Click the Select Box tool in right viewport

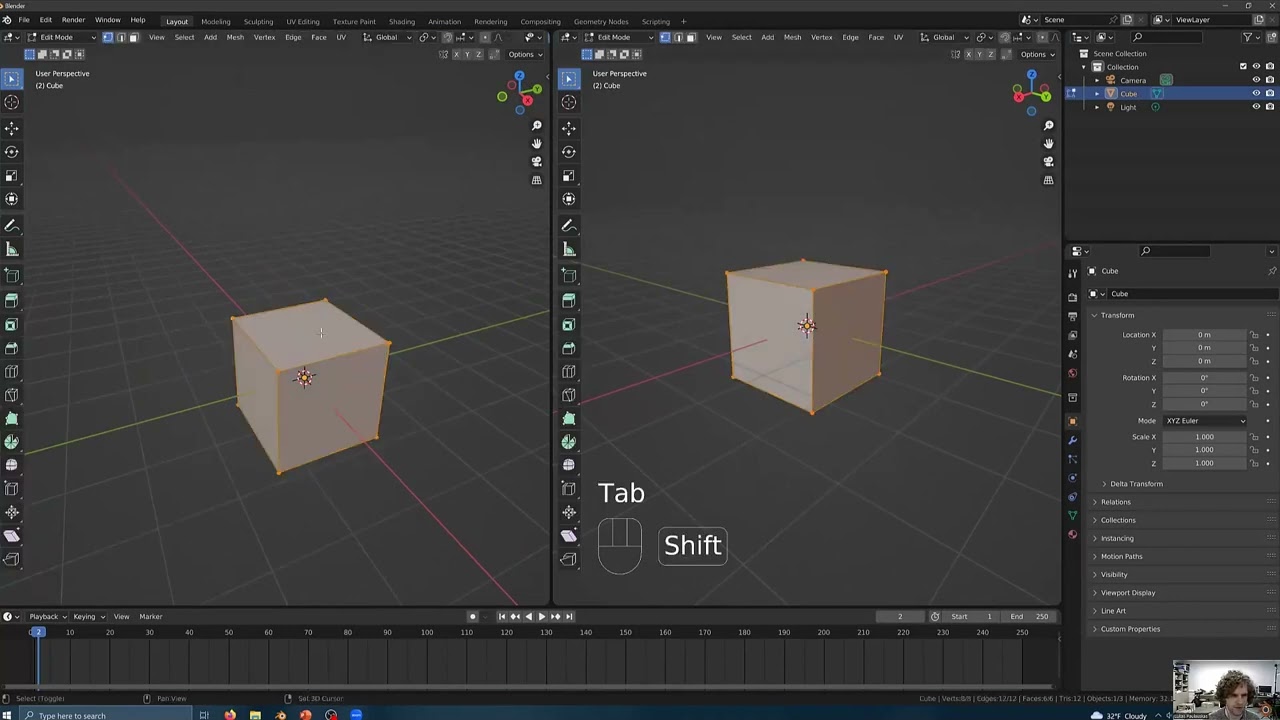pyautogui.click(x=569, y=79)
